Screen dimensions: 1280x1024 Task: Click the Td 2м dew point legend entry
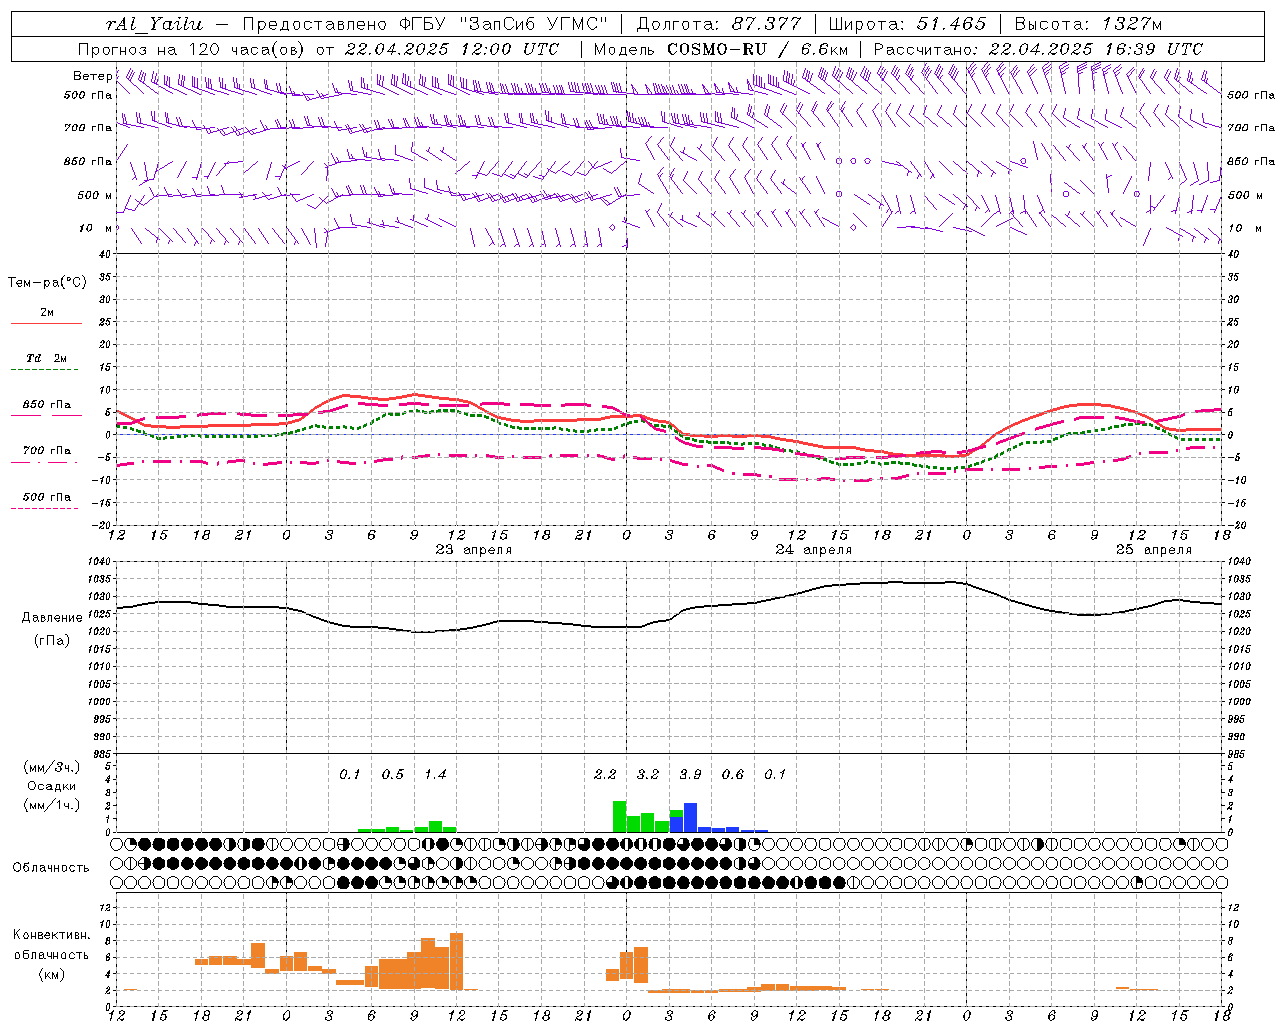coord(46,358)
